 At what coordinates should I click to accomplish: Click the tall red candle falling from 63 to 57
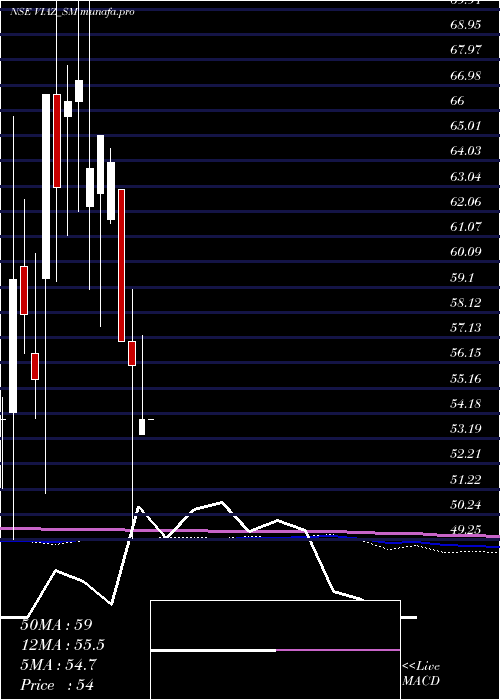(121, 266)
